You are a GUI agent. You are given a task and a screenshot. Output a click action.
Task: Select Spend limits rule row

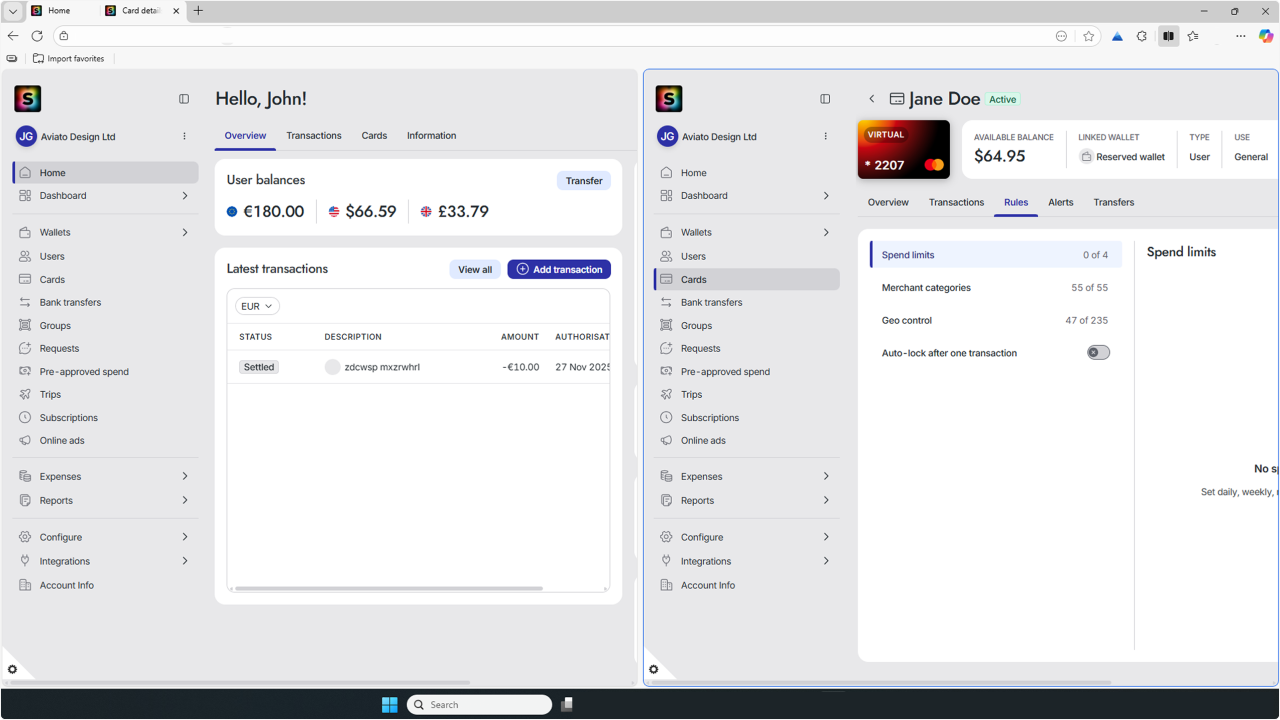tap(995, 255)
